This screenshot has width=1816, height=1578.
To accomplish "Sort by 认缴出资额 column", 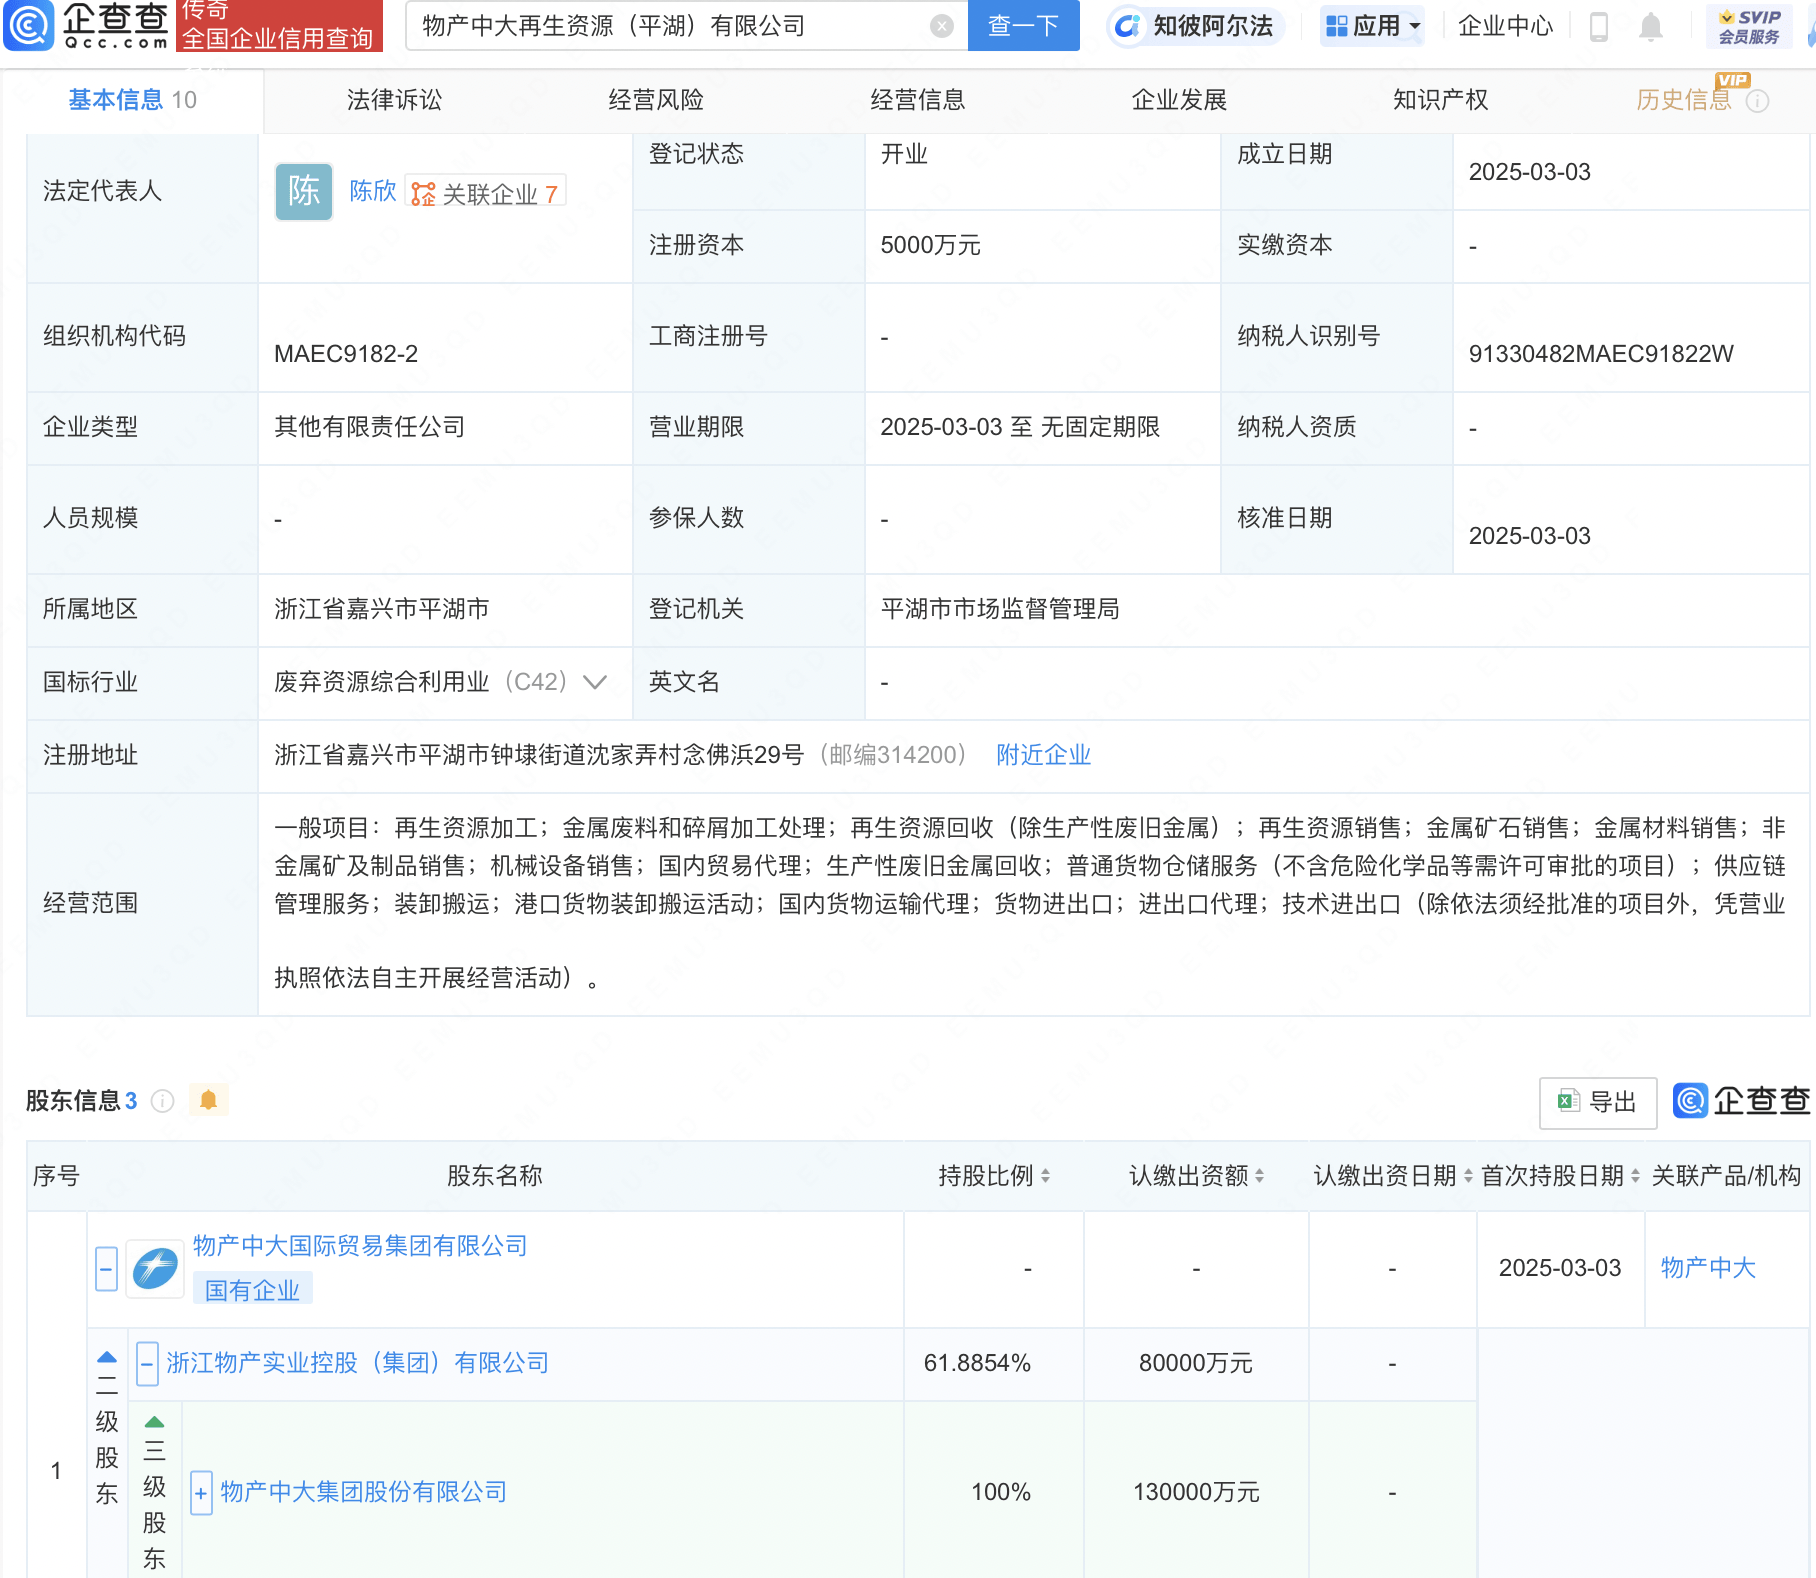I will click(x=1259, y=1176).
